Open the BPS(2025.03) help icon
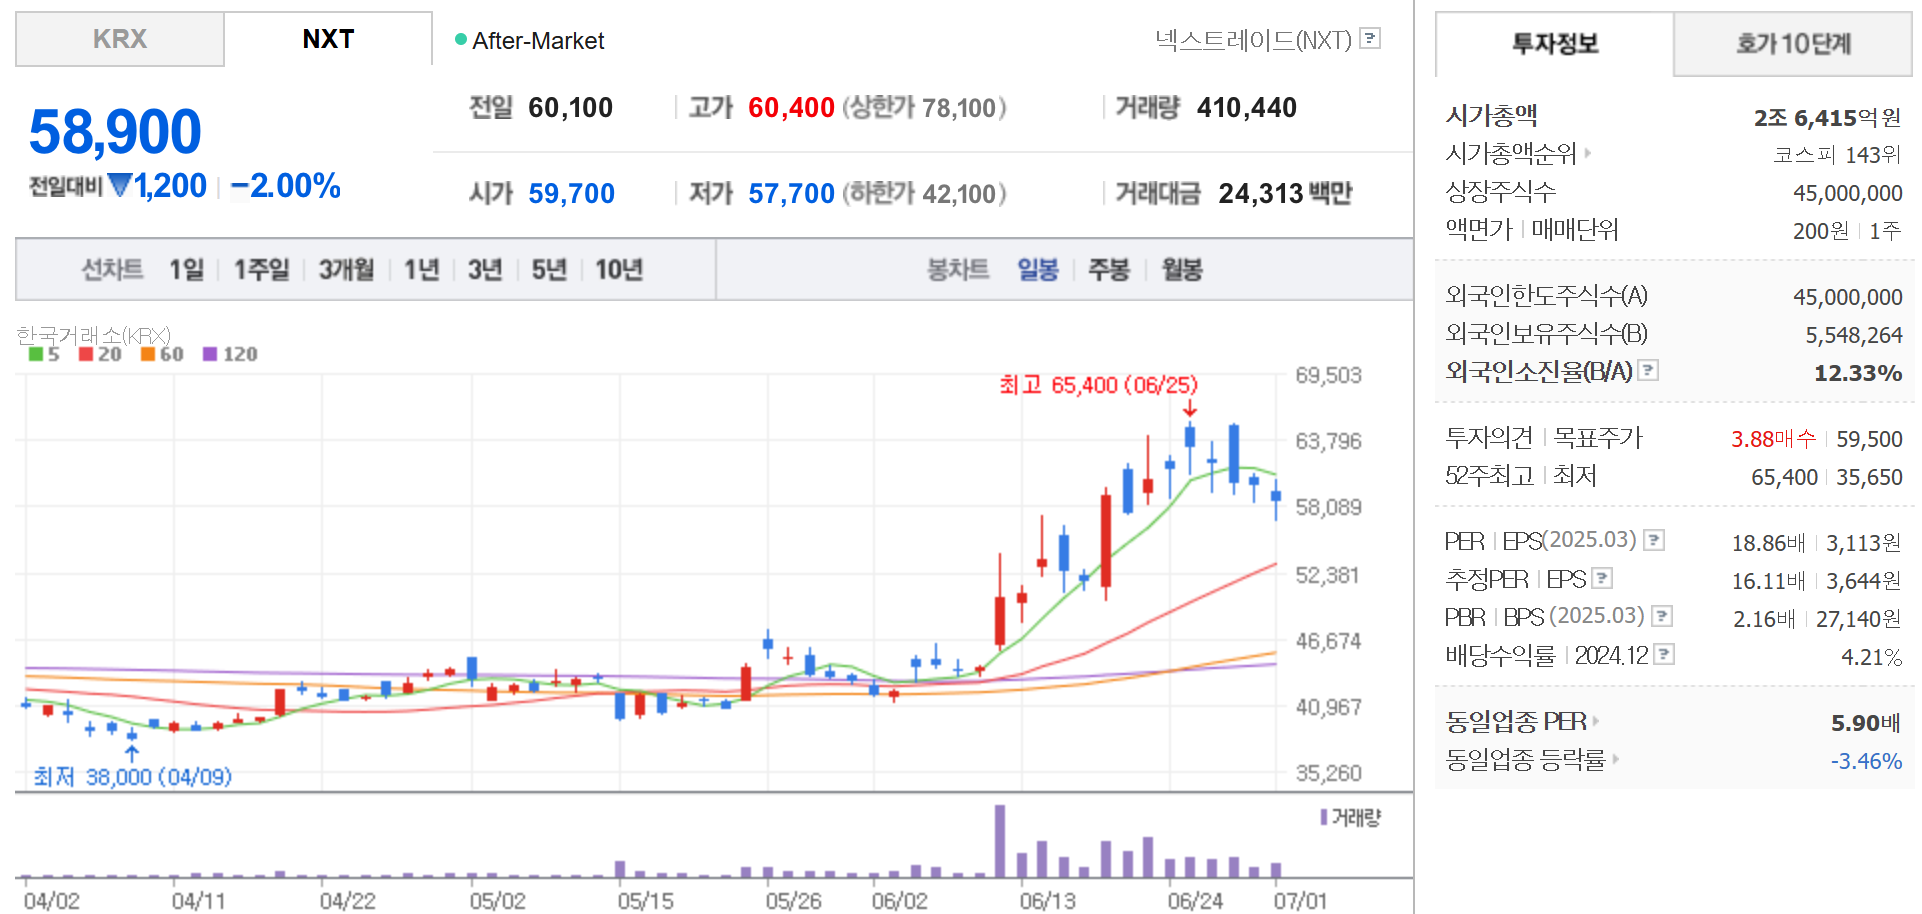 [x=1662, y=615]
